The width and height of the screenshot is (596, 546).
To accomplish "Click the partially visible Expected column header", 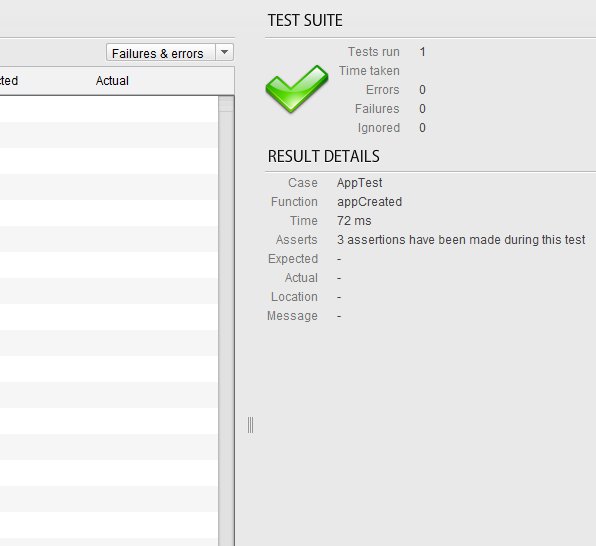I will [x=9, y=81].
